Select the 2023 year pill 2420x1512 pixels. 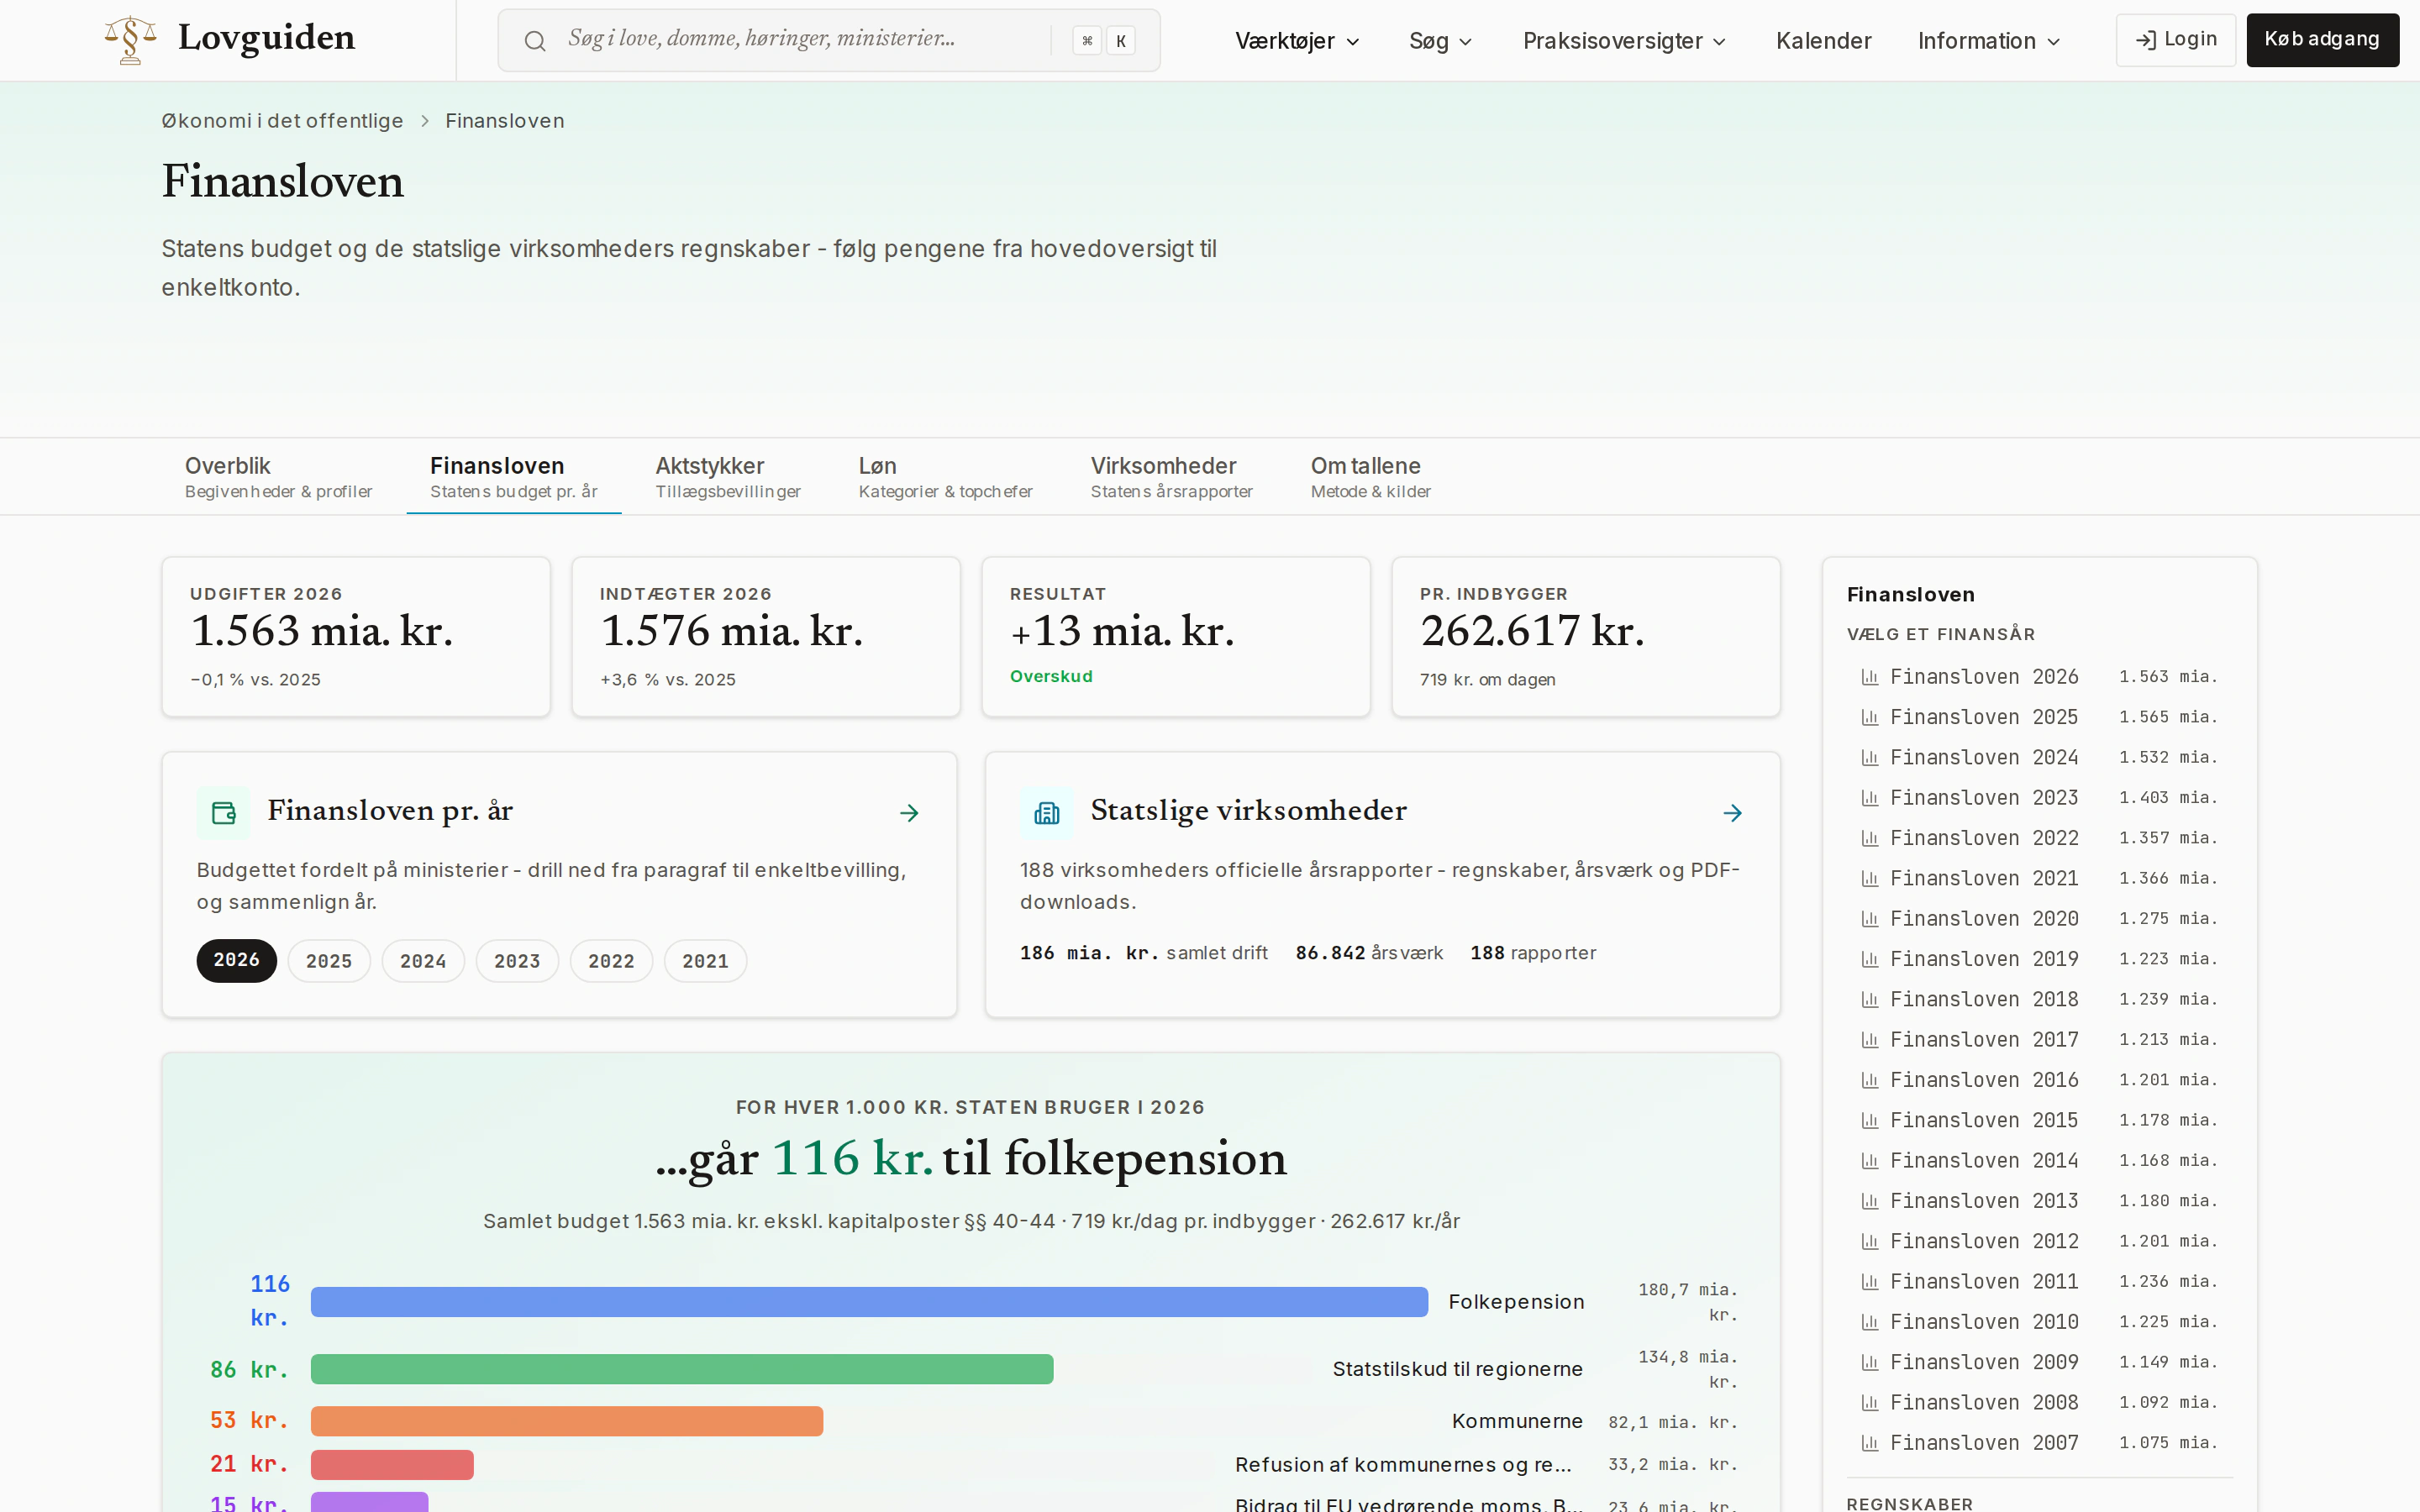click(x=517, y=961)
